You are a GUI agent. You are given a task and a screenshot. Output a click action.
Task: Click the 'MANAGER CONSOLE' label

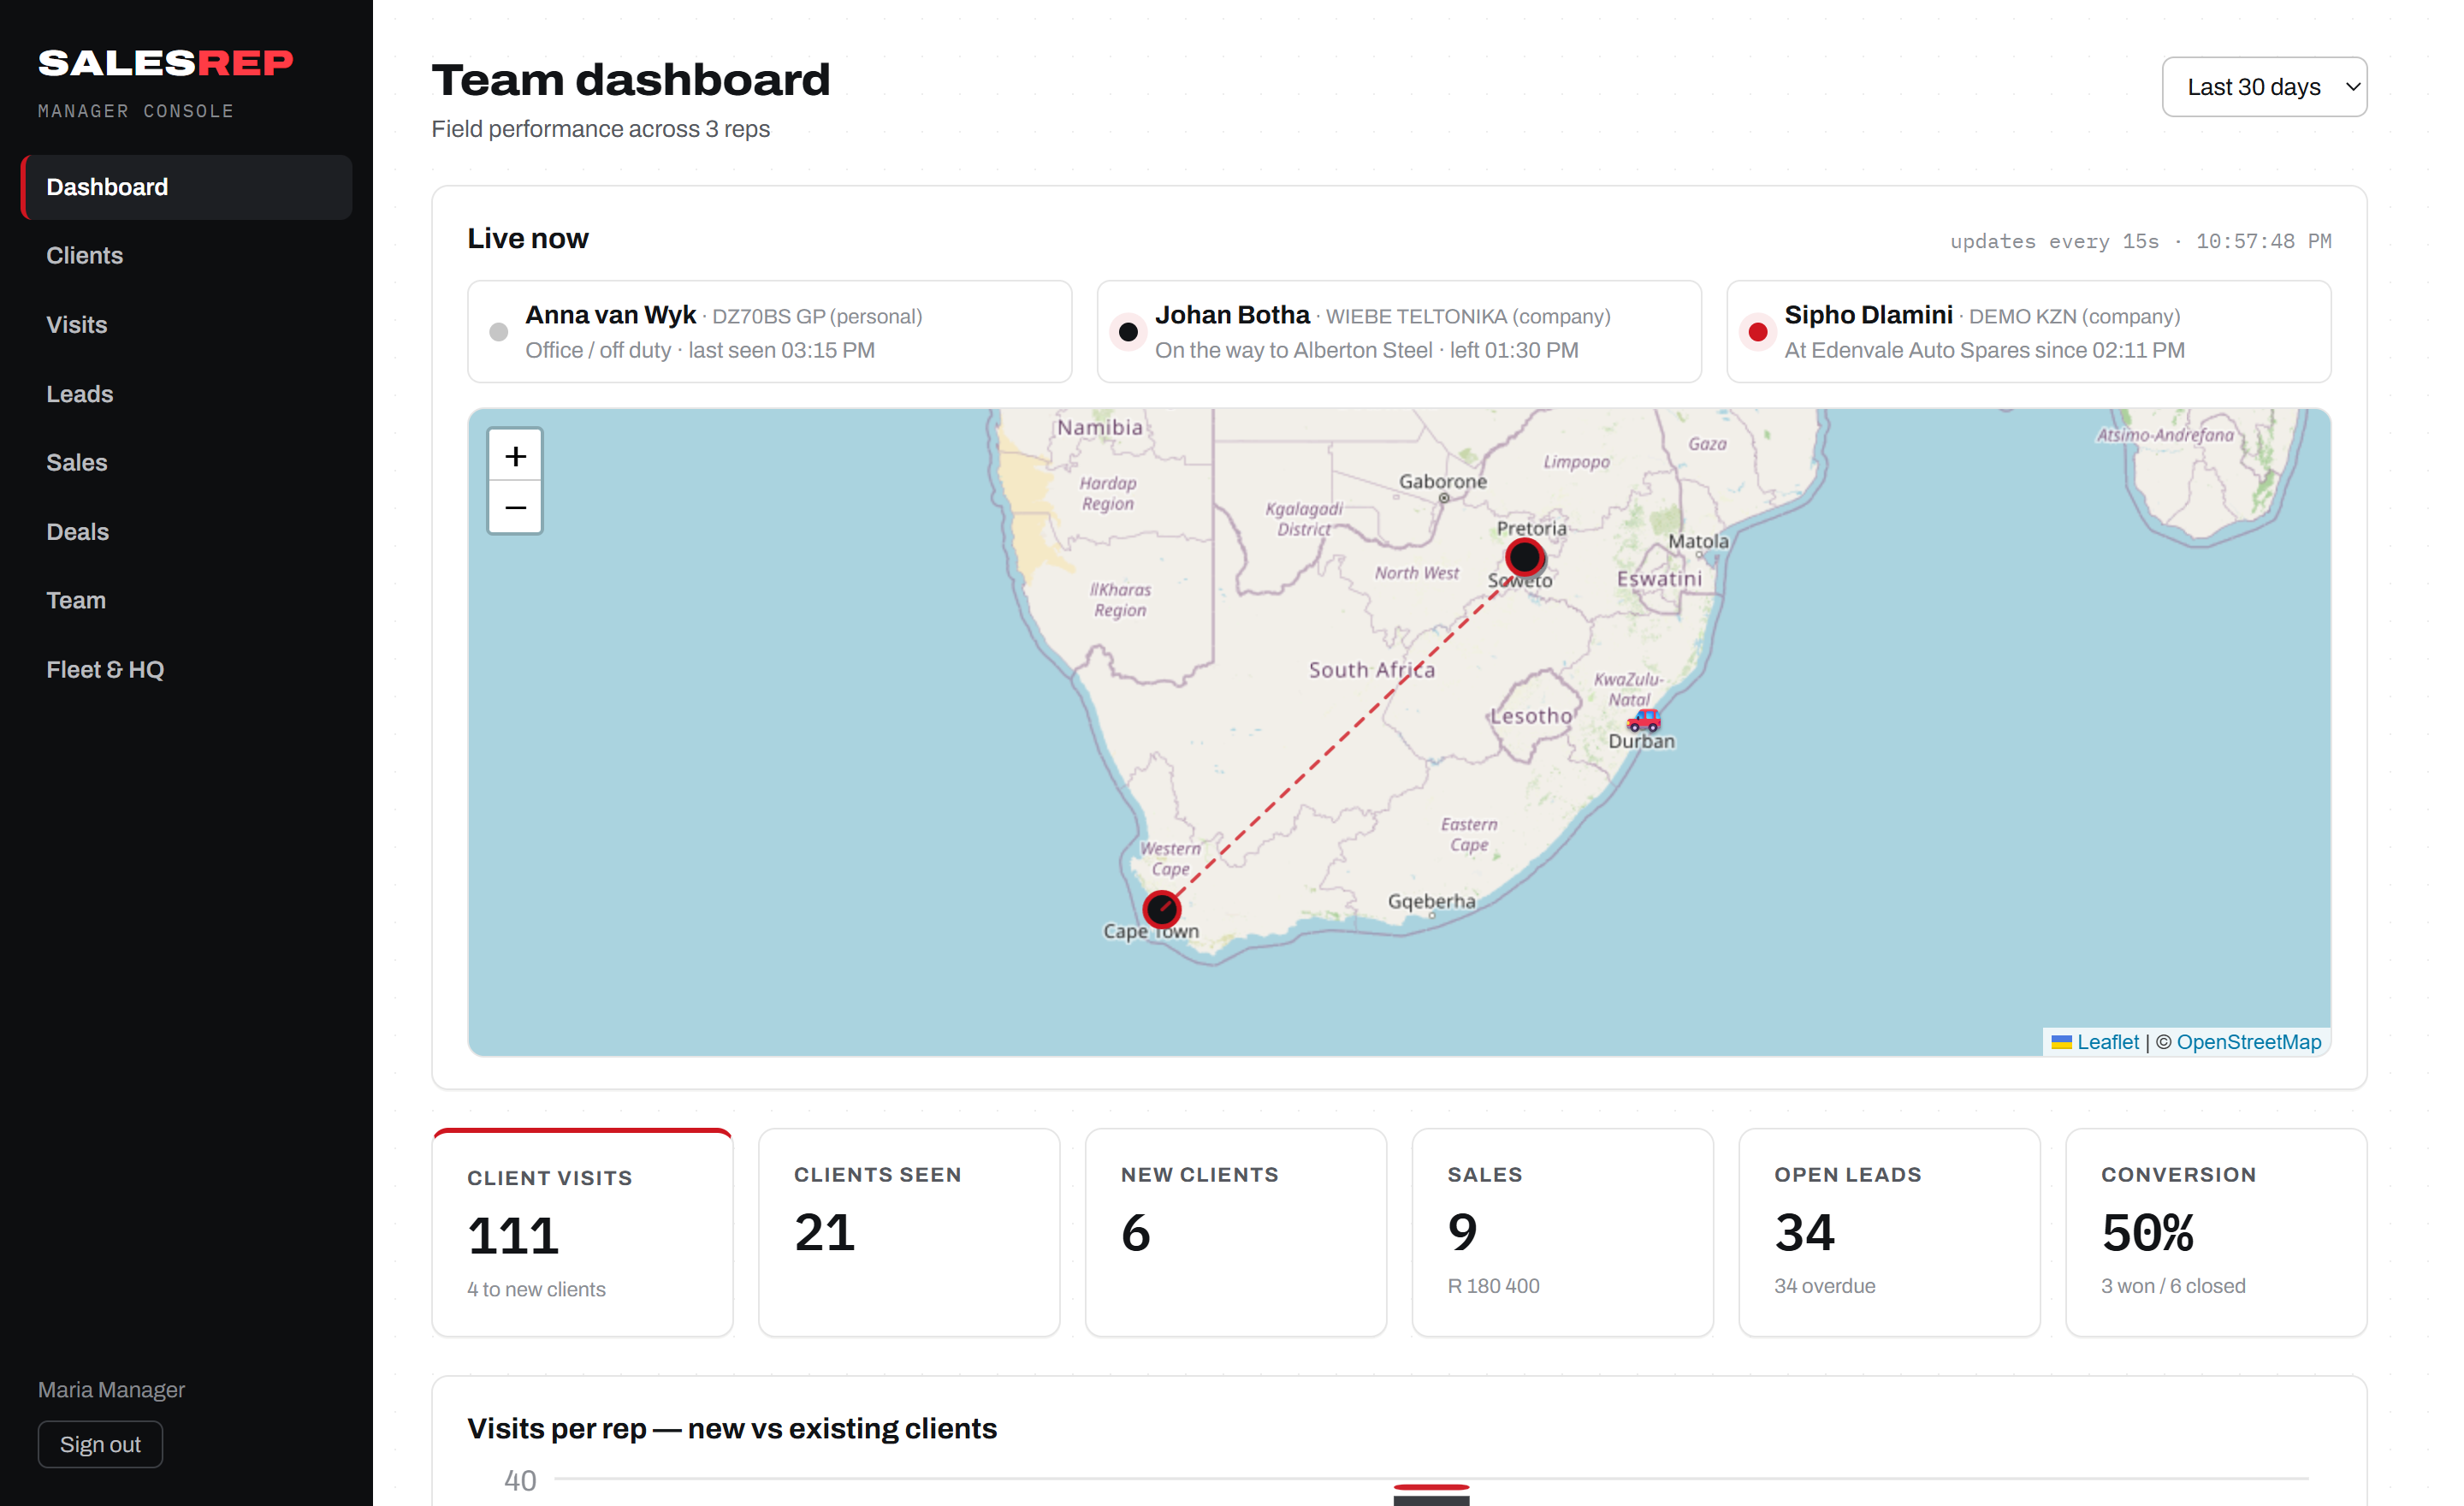136,111
